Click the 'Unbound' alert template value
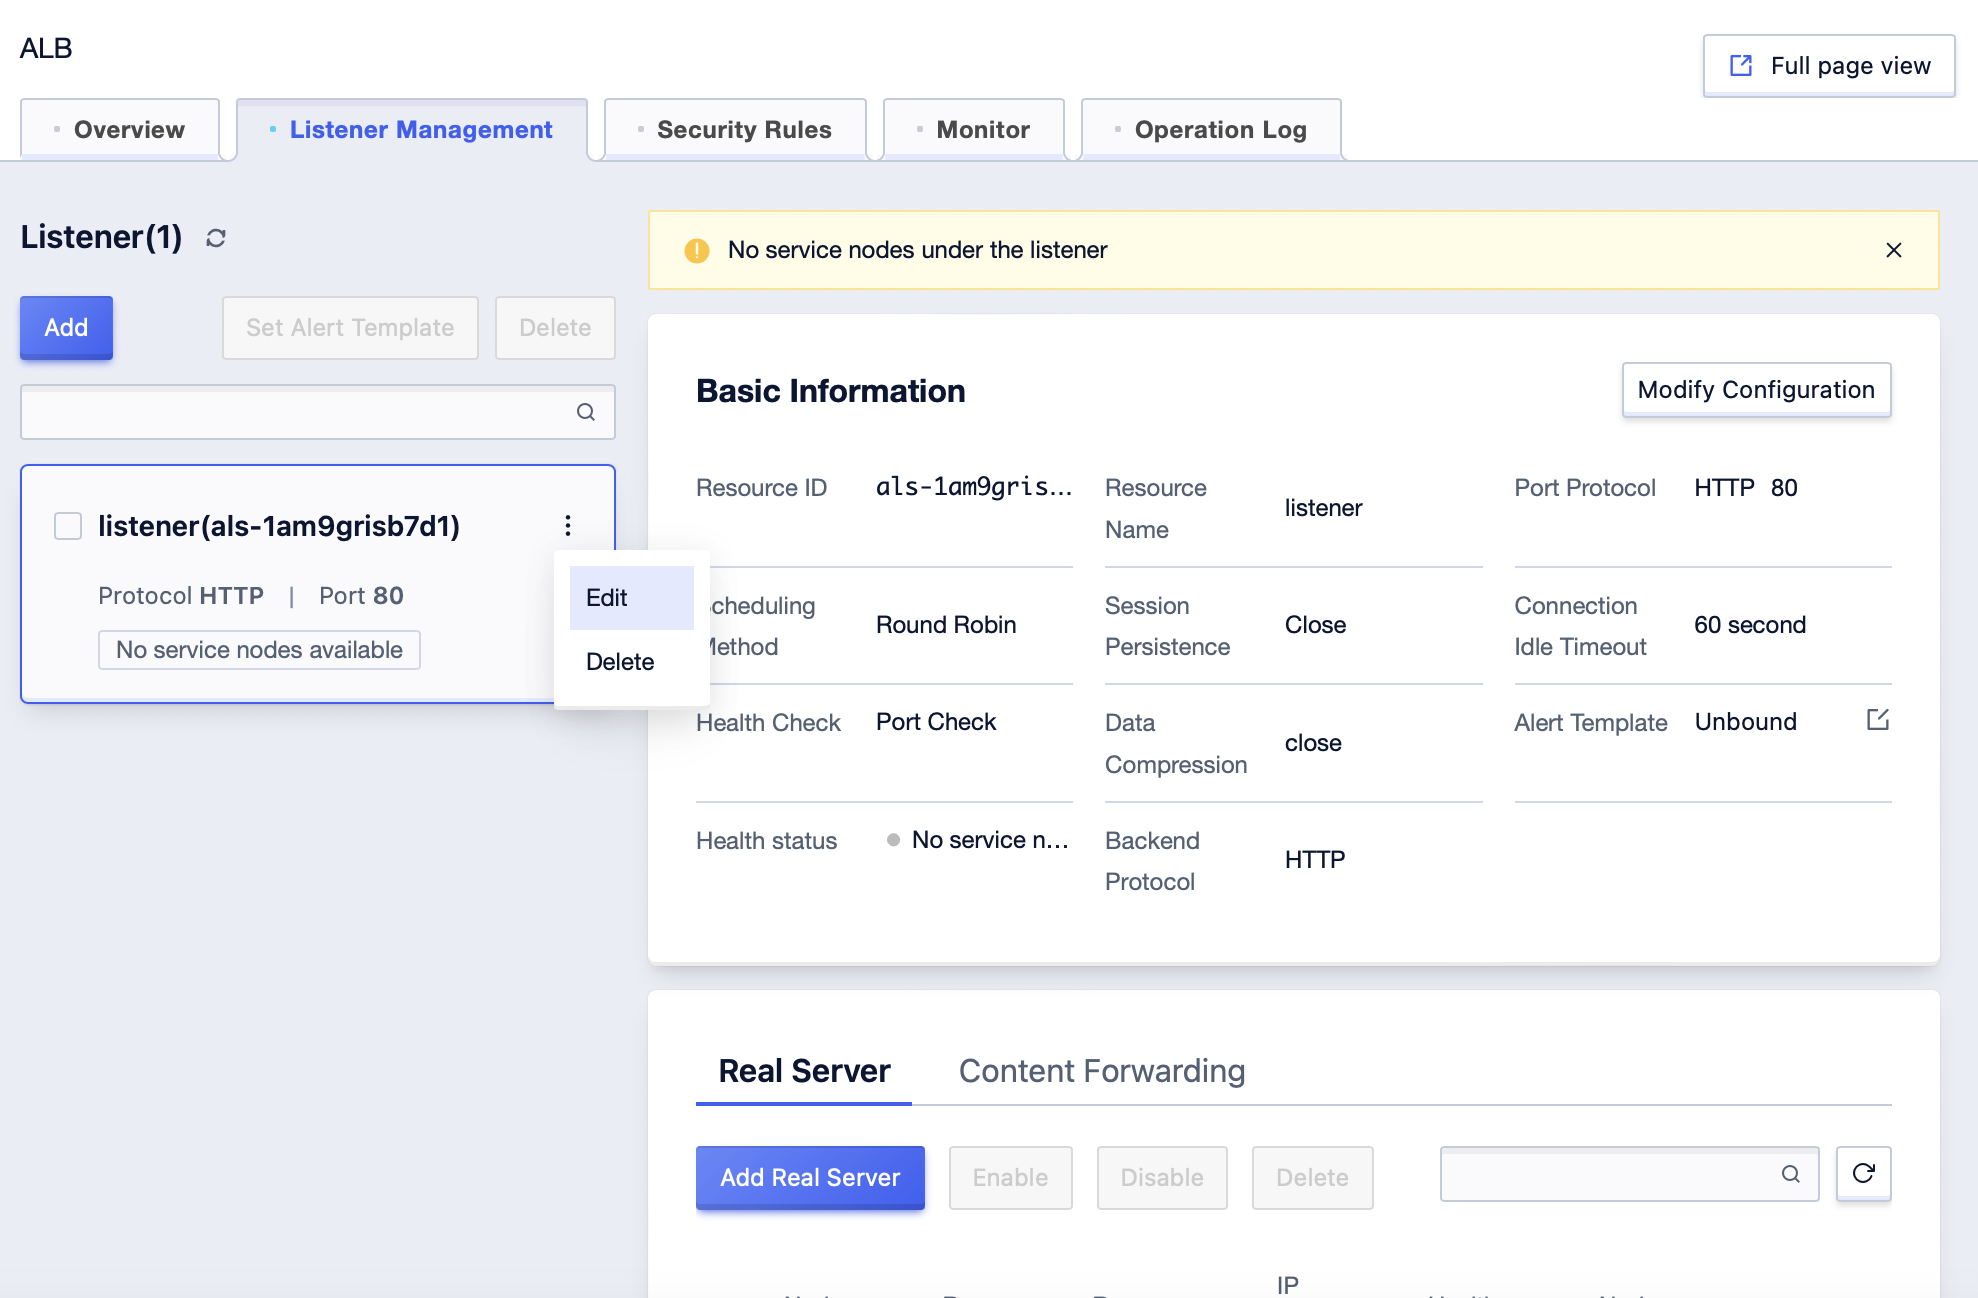1978x1298 pixels. [1746, 722]
